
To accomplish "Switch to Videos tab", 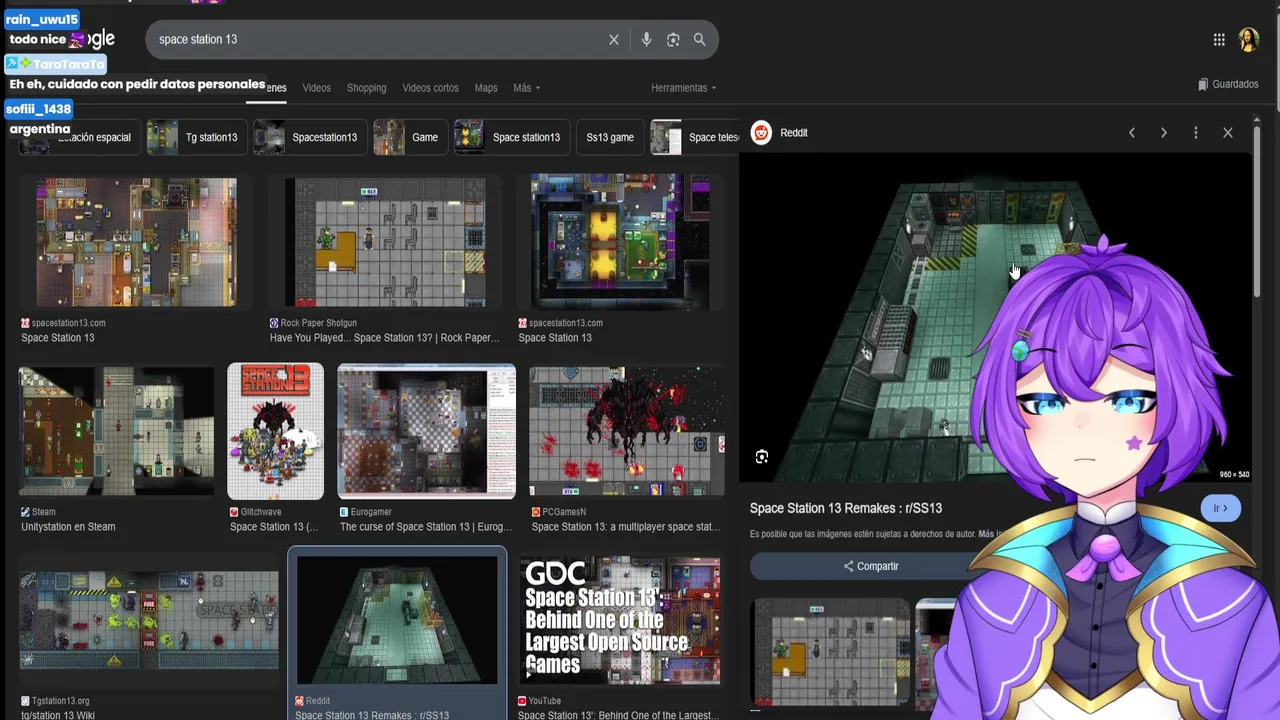I will pyautogui.click(x=317, y=88).
